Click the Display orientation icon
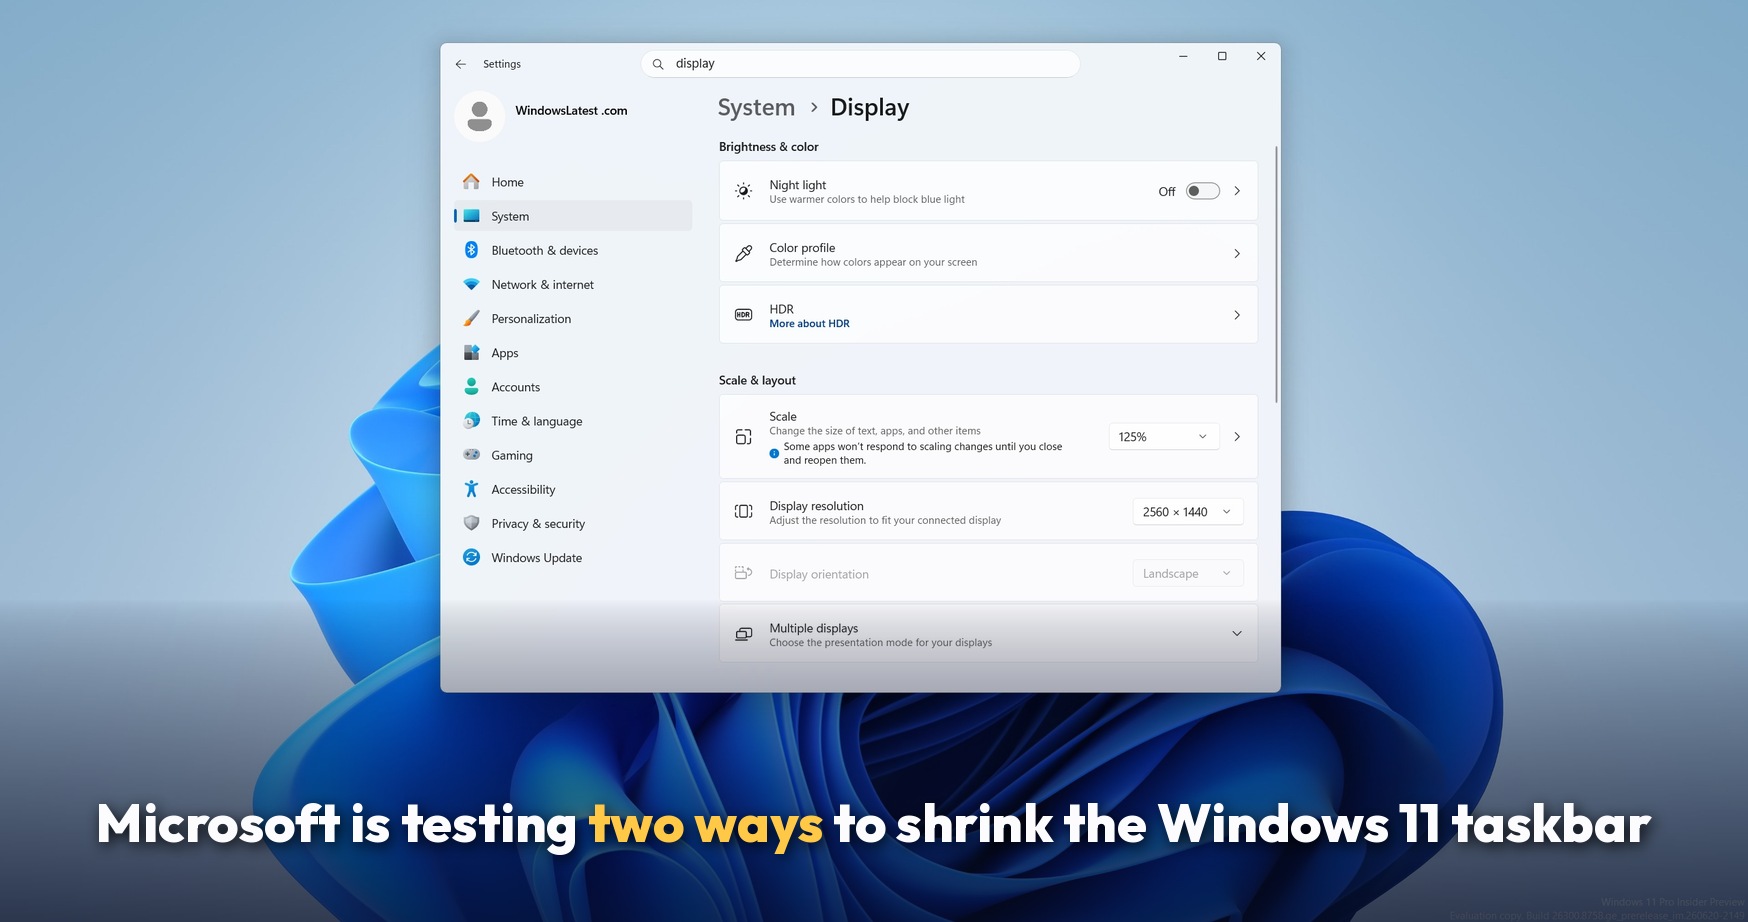This screenshot has width=1748, height=922. point(743,573)
